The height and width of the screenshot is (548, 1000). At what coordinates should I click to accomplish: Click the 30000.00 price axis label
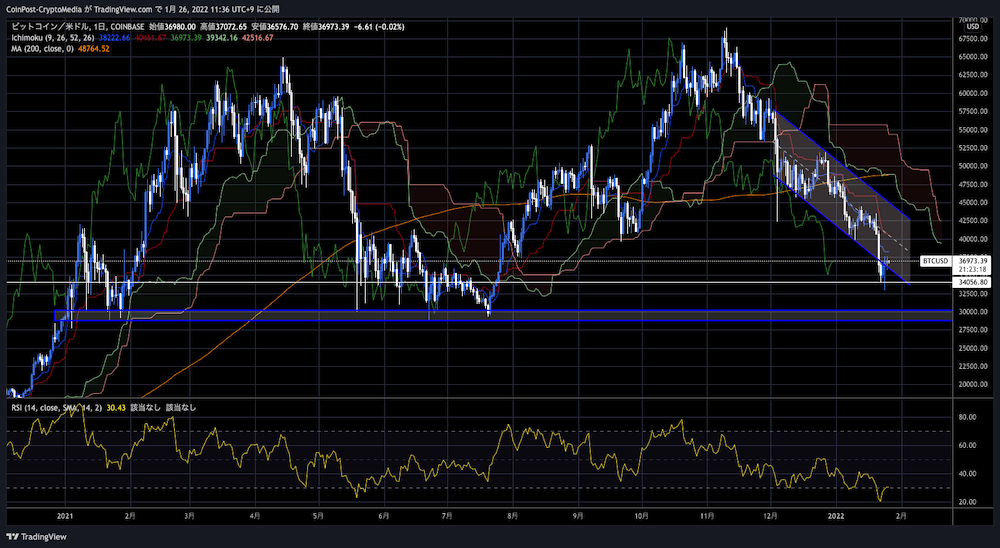click(x=974, y=312)
